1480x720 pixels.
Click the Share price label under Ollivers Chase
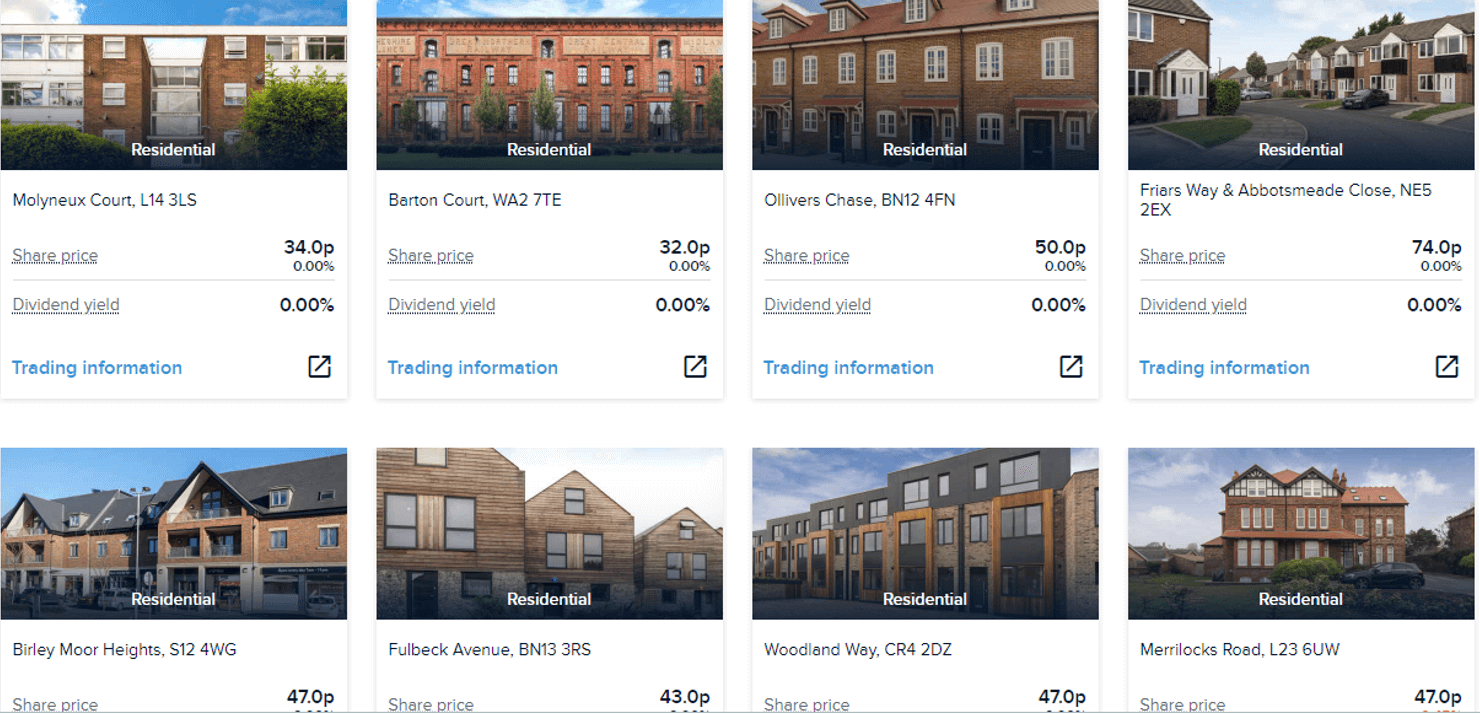point(807,256)
